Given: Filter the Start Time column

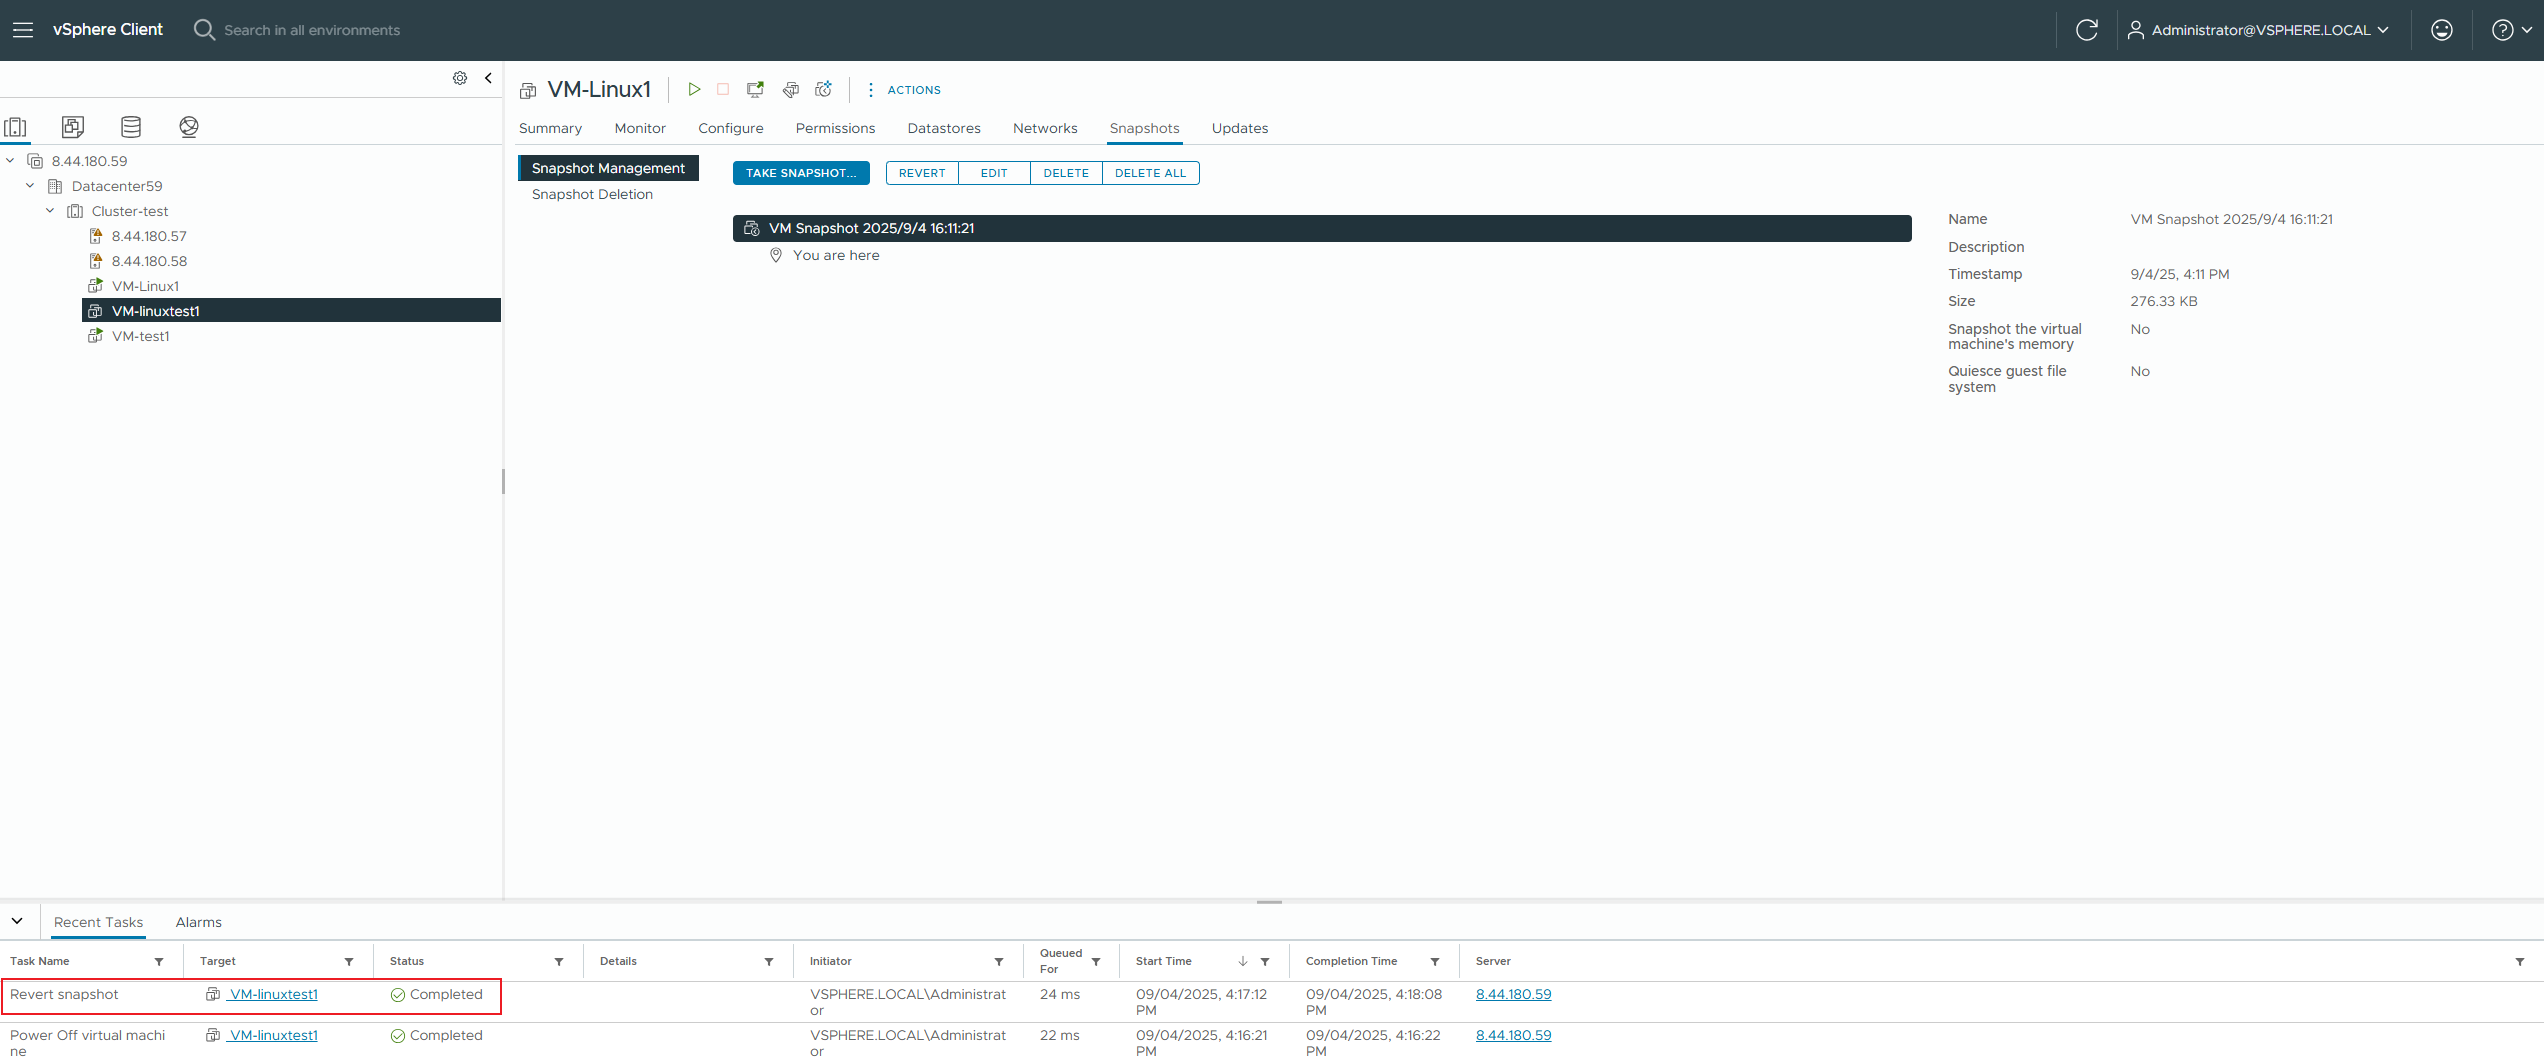Looking at the screenshot, I should click(x=1265, y=962).
